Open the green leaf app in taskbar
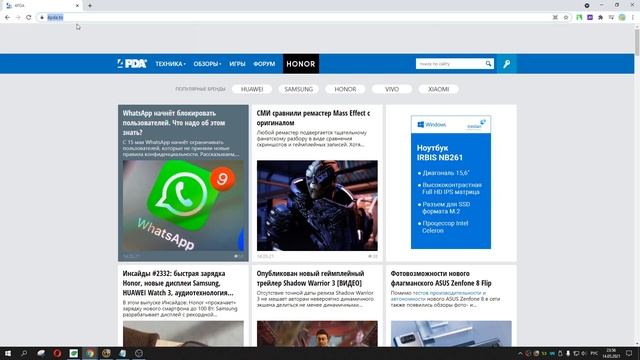640x360 pixels. coord(73,353)
